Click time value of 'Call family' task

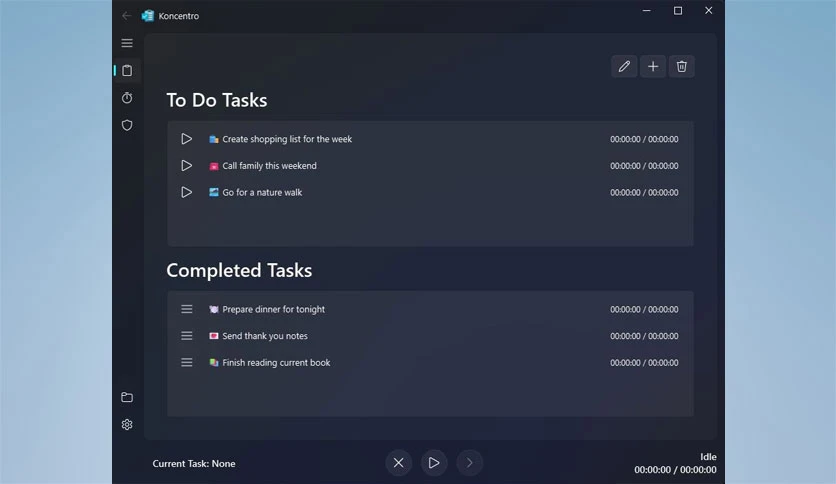click(644, 166)
